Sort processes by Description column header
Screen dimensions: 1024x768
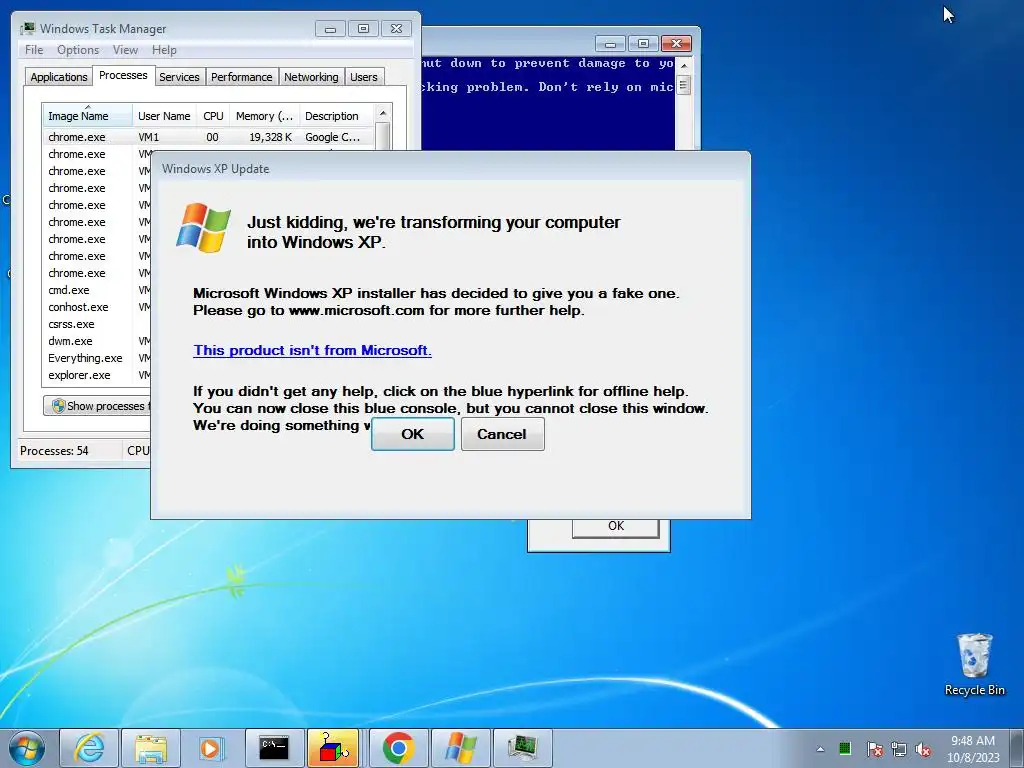336,116
